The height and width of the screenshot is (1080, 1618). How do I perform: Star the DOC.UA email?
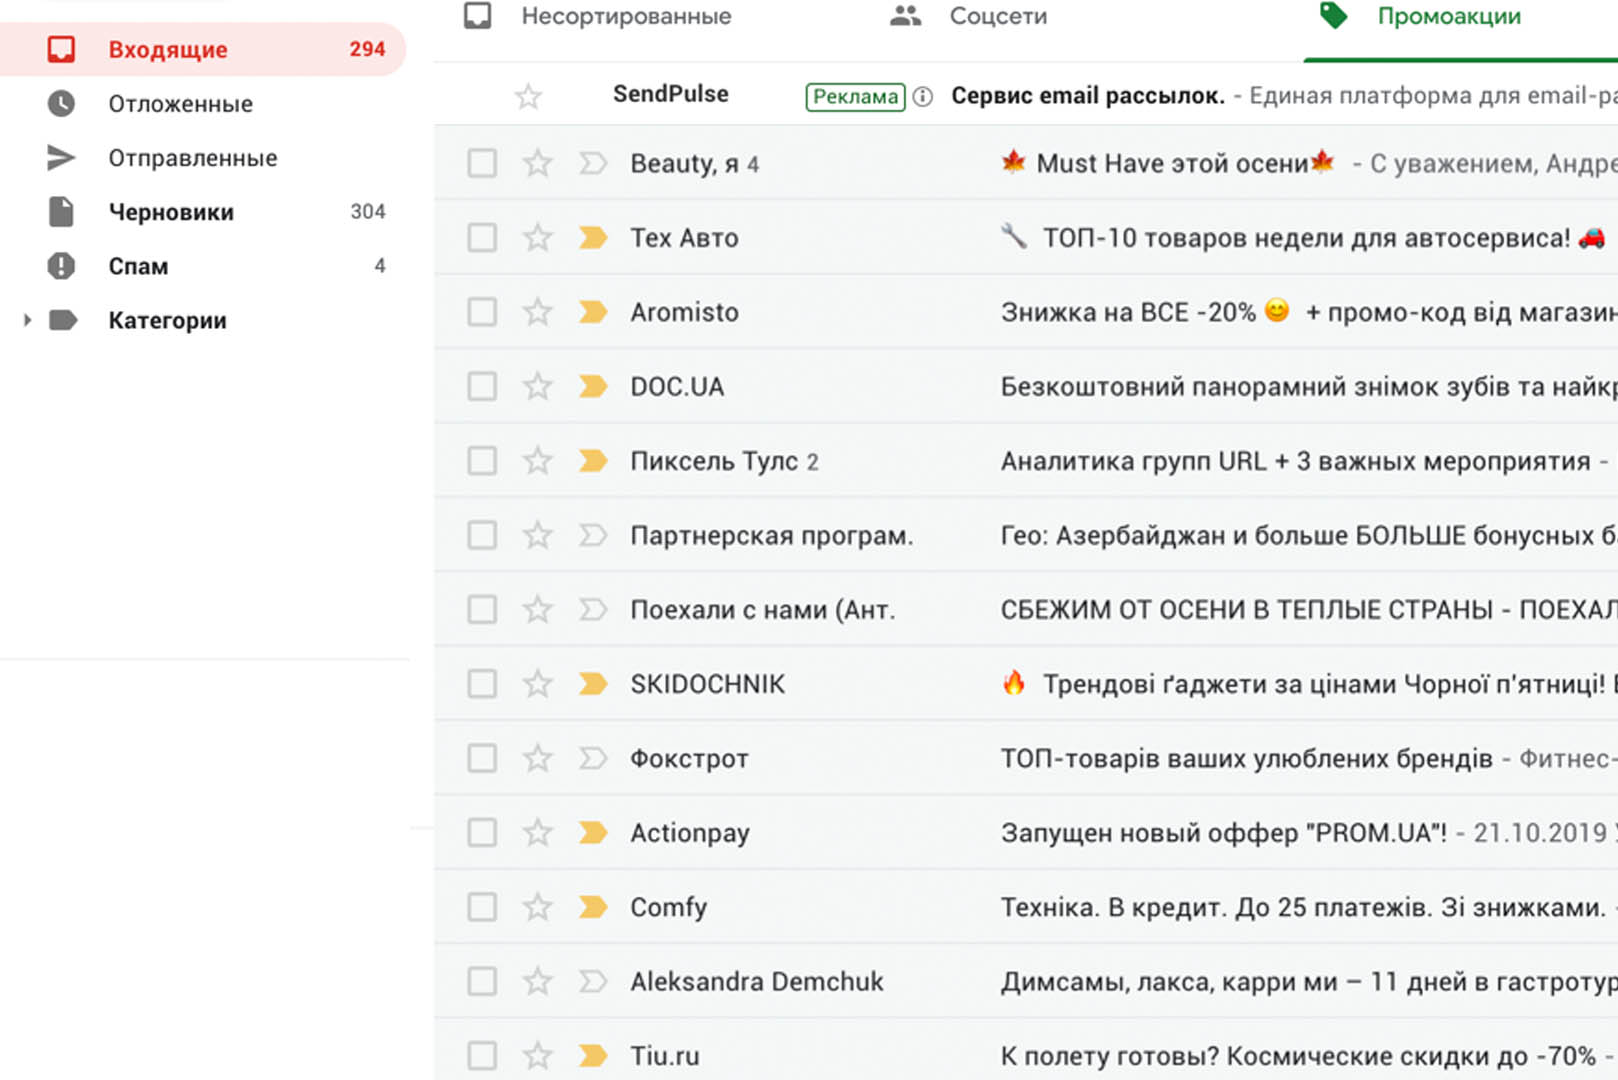tap(538, 385)
